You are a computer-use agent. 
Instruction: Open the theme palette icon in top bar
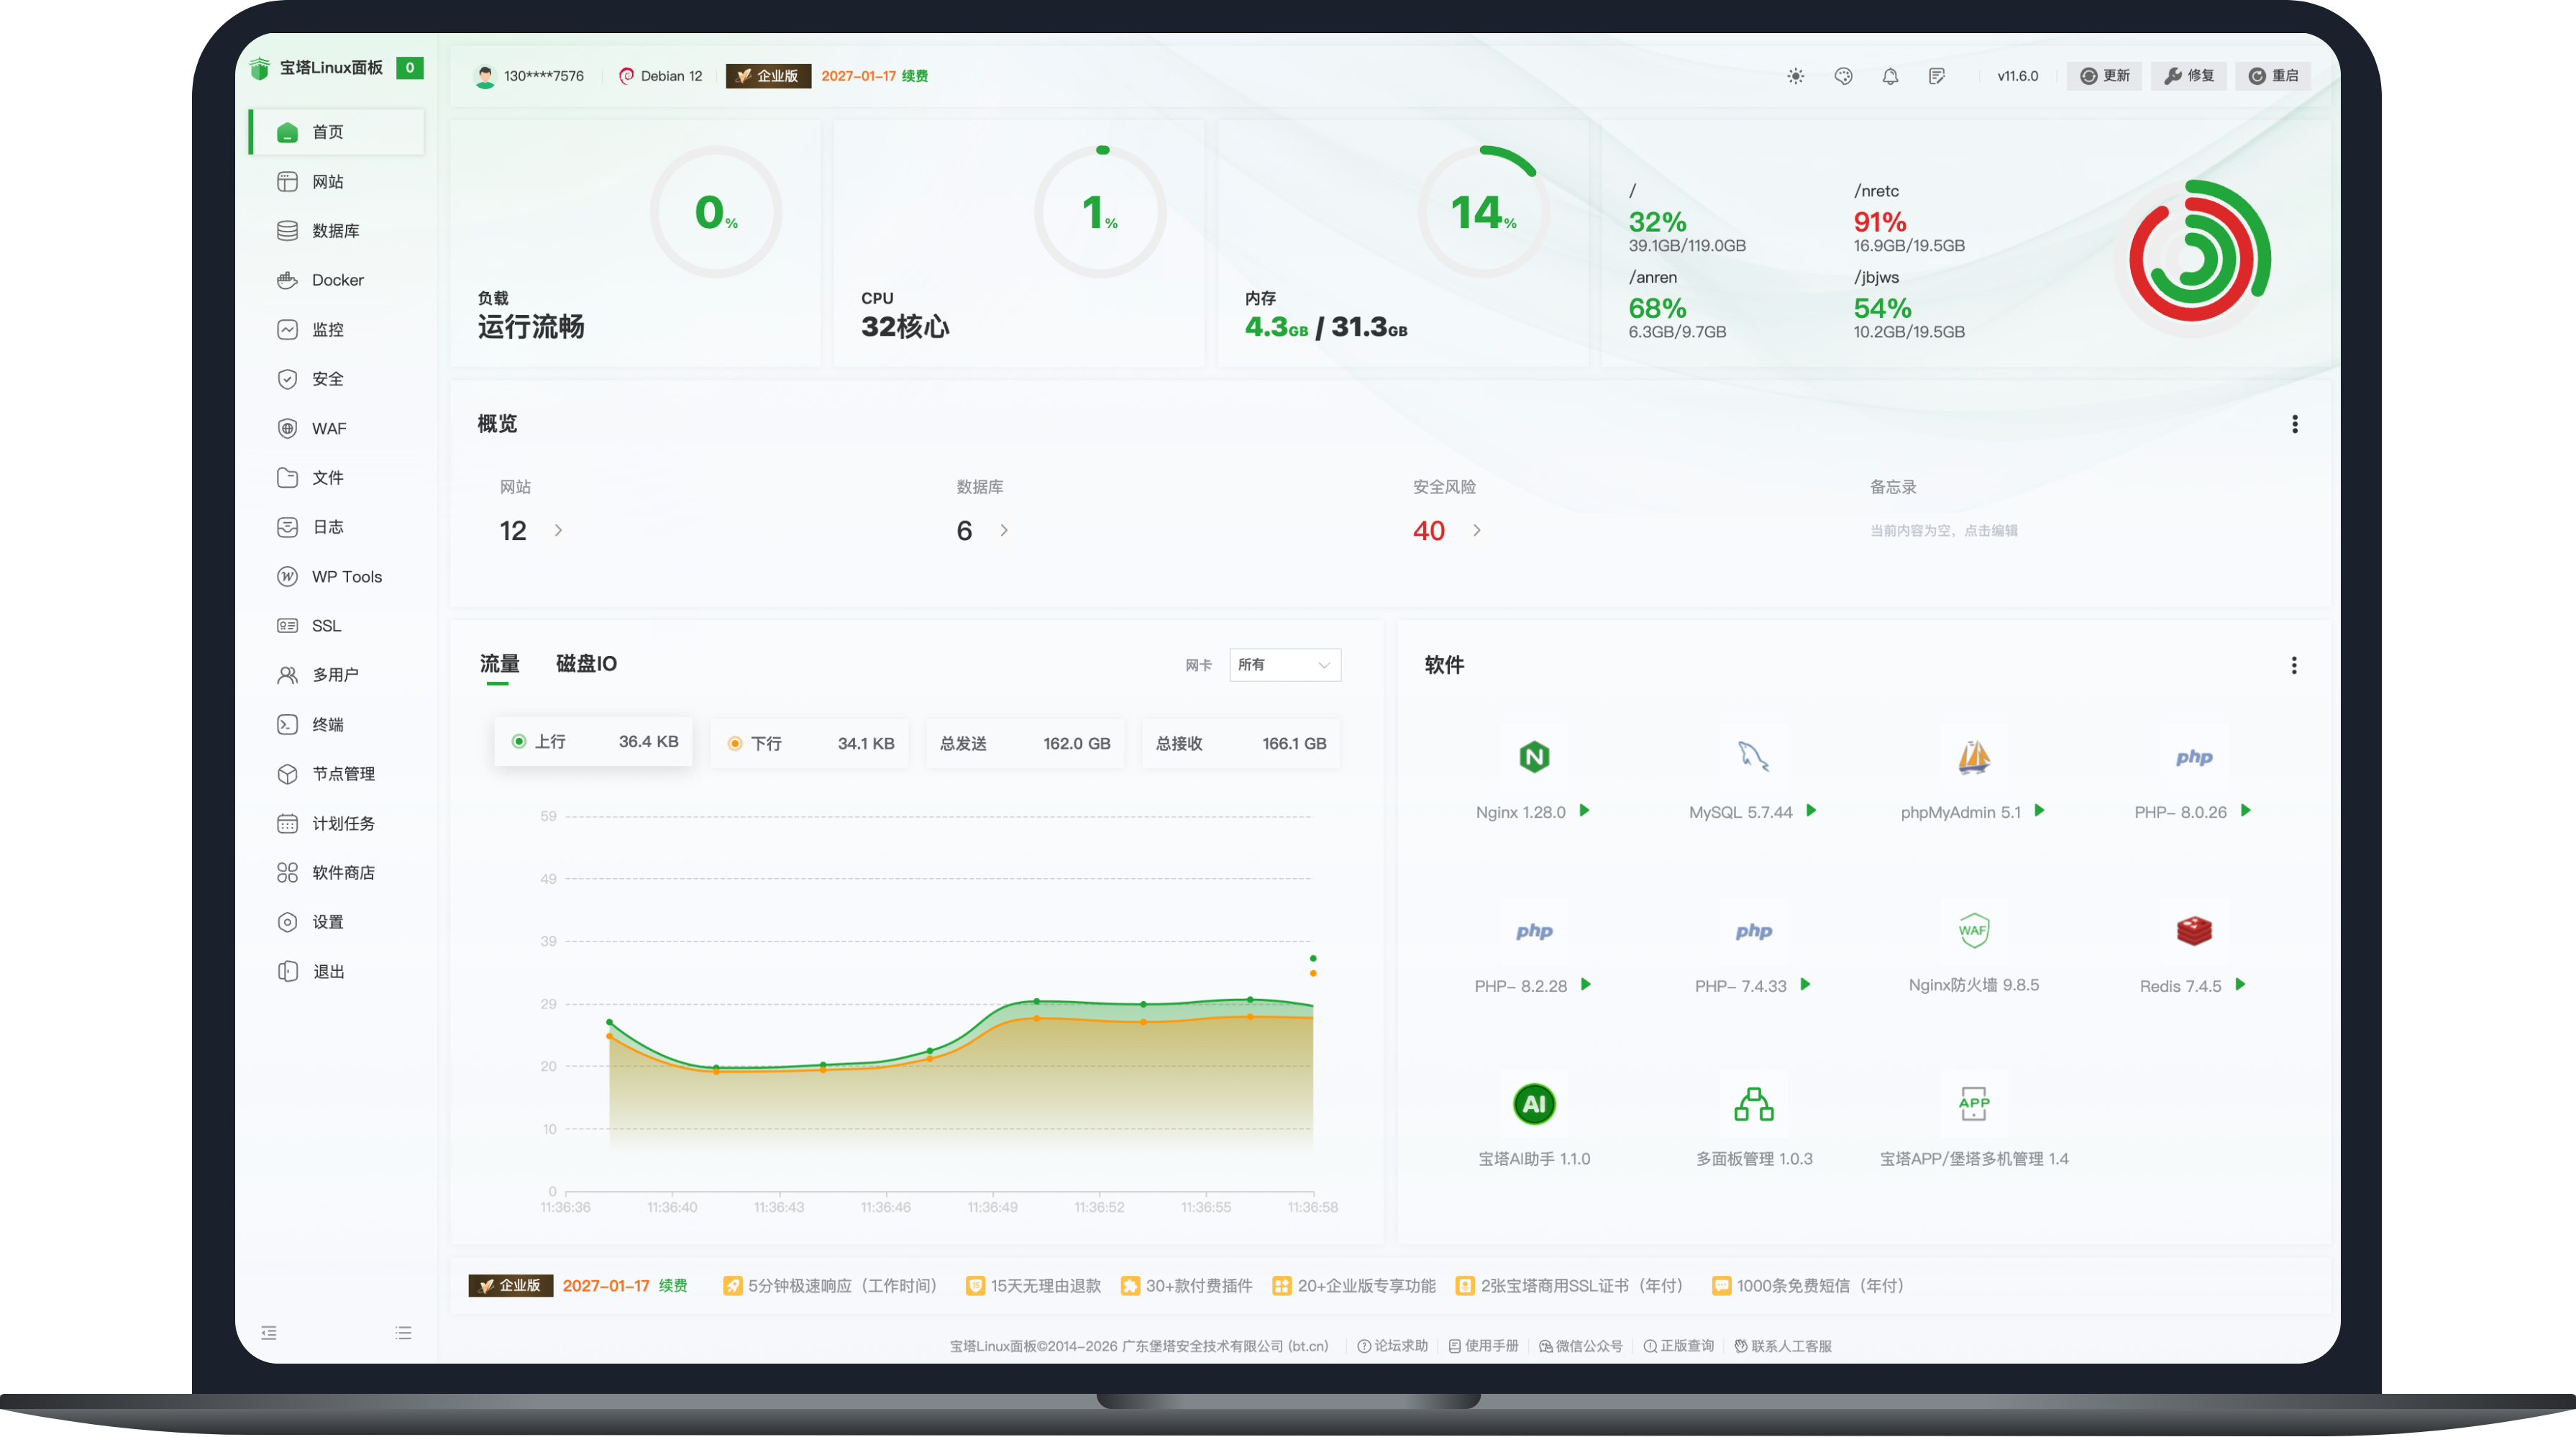(1843, 75)
